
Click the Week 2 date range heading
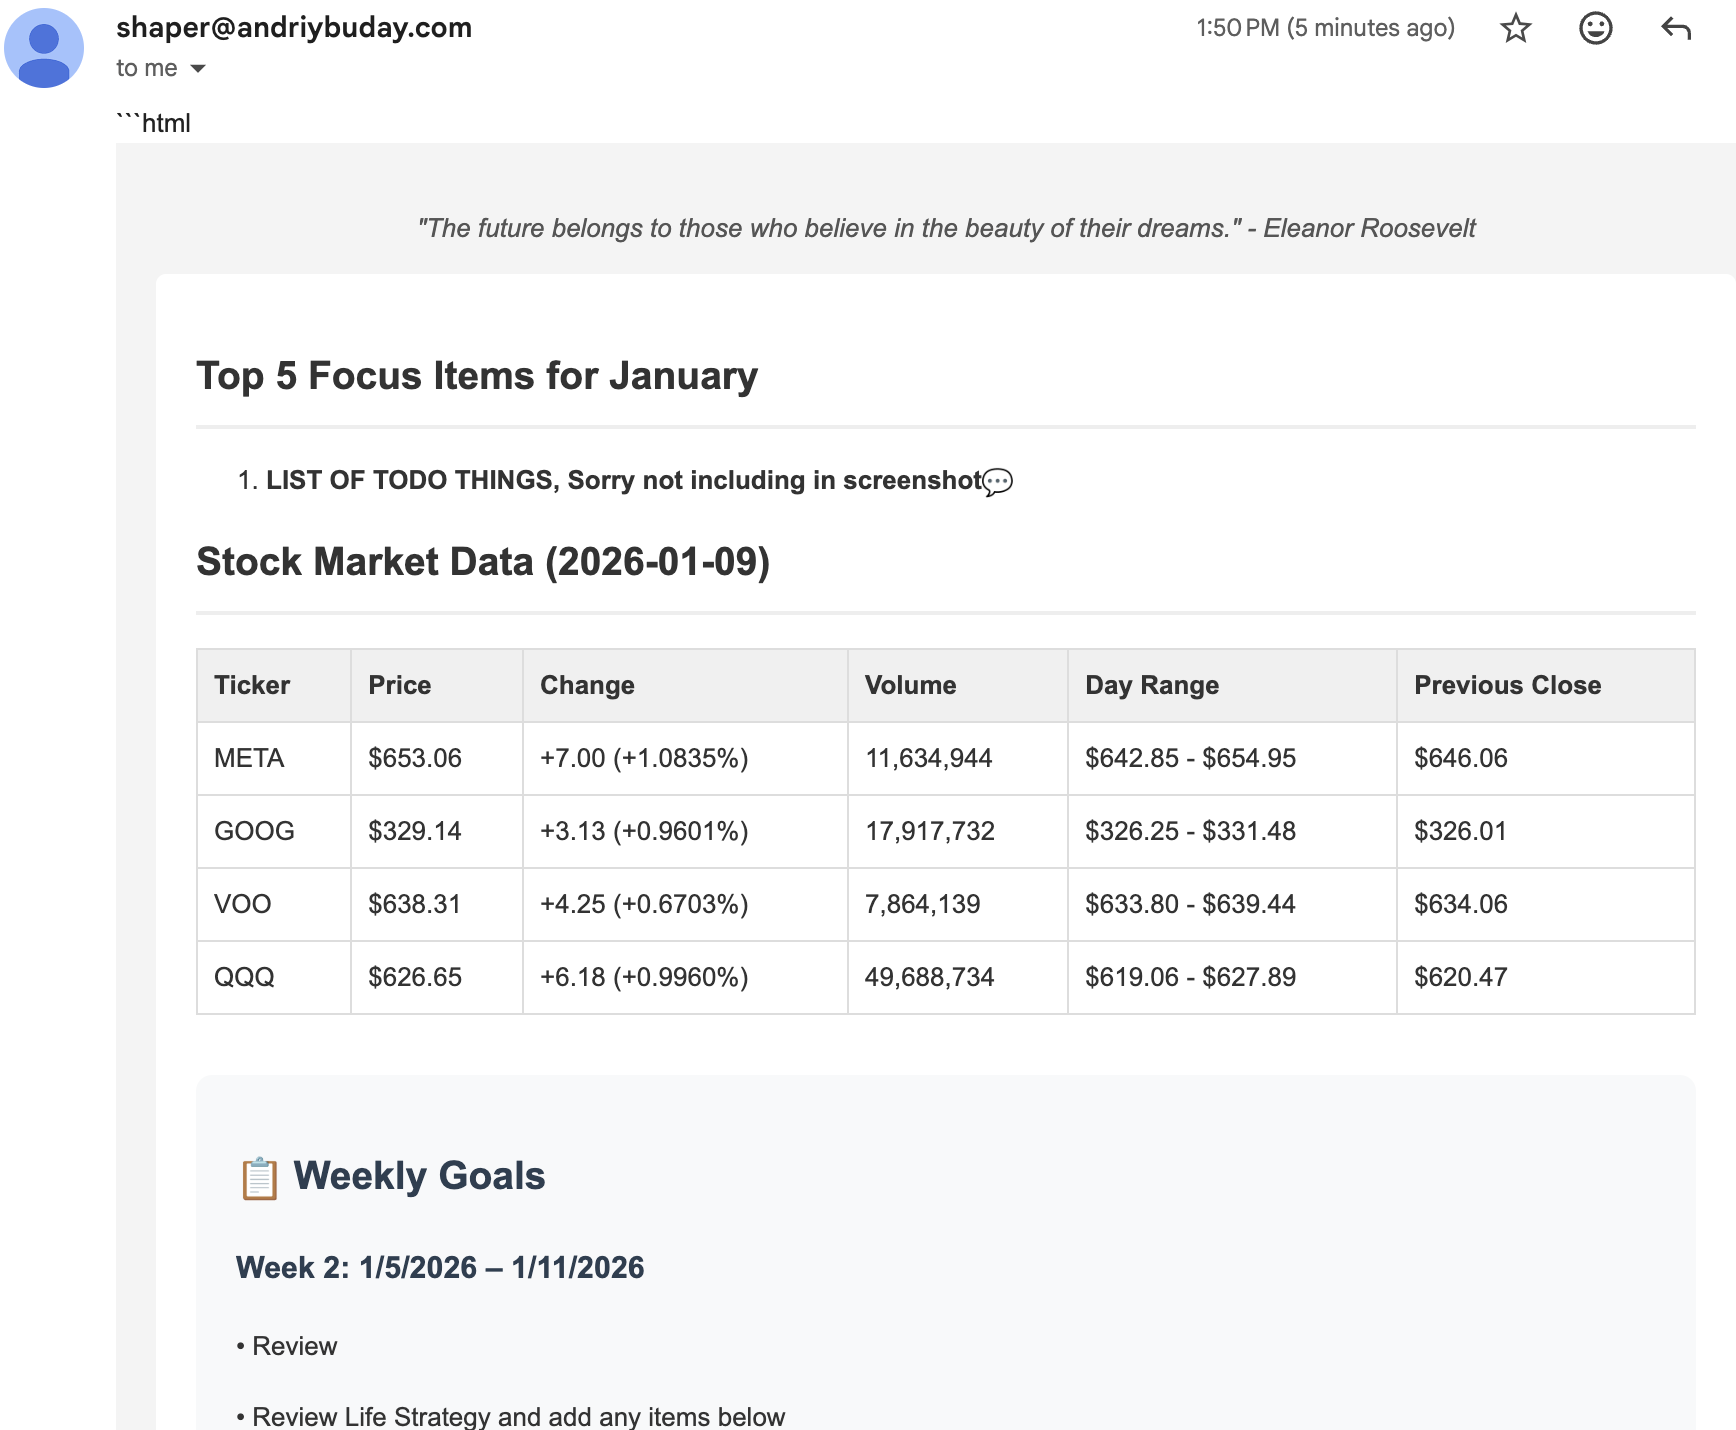click(x=440, y=1268)
